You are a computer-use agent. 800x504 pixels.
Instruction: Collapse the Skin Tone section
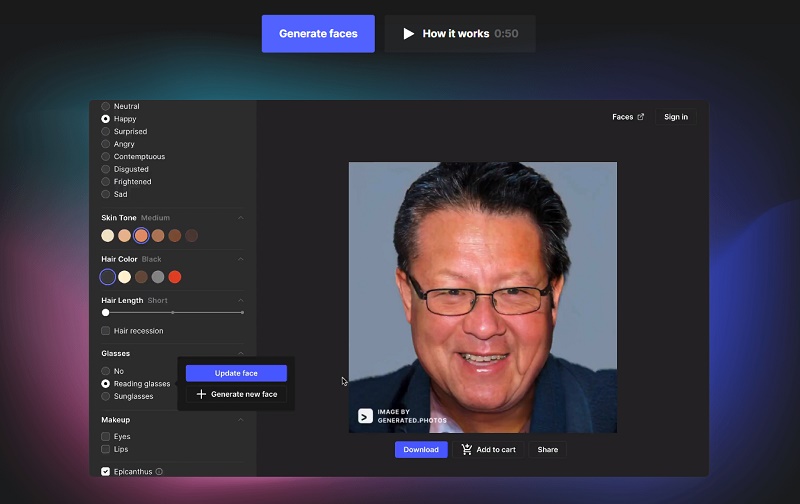(x=240, y=218)
